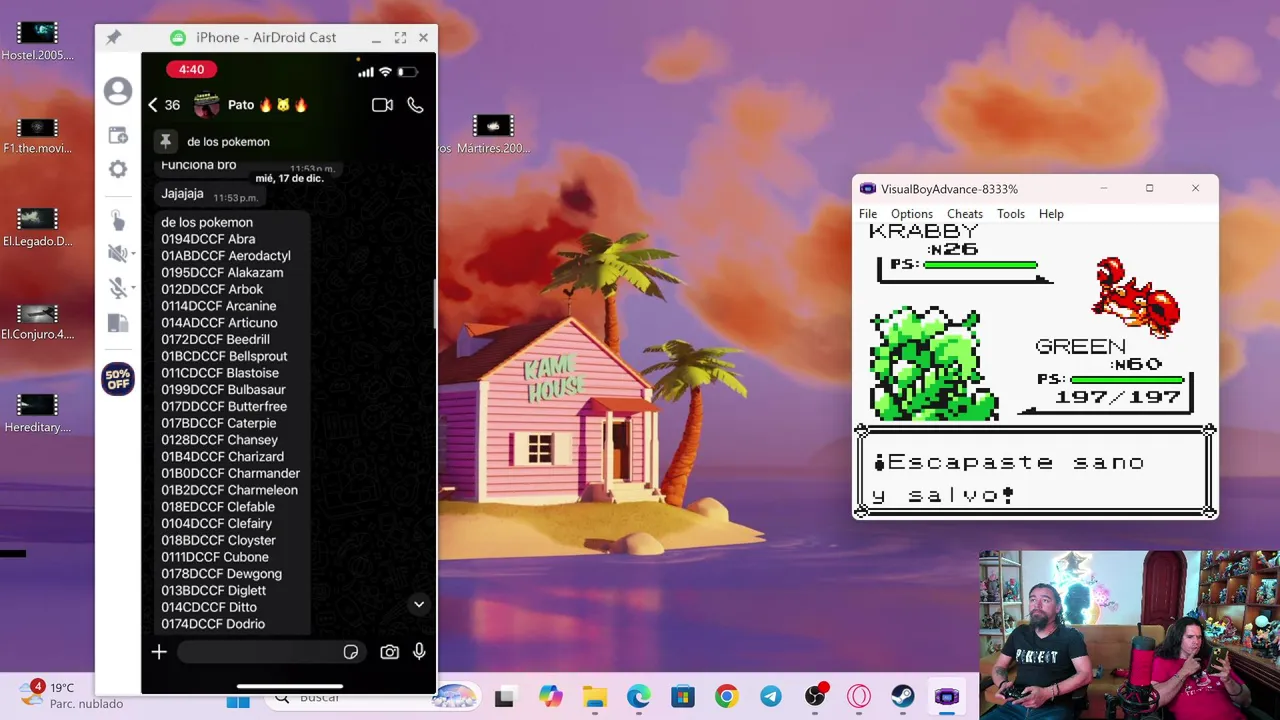Open VisualBoyAdvance Cheats menu
The image size is (1280, 720).
[x=965, y=214]
